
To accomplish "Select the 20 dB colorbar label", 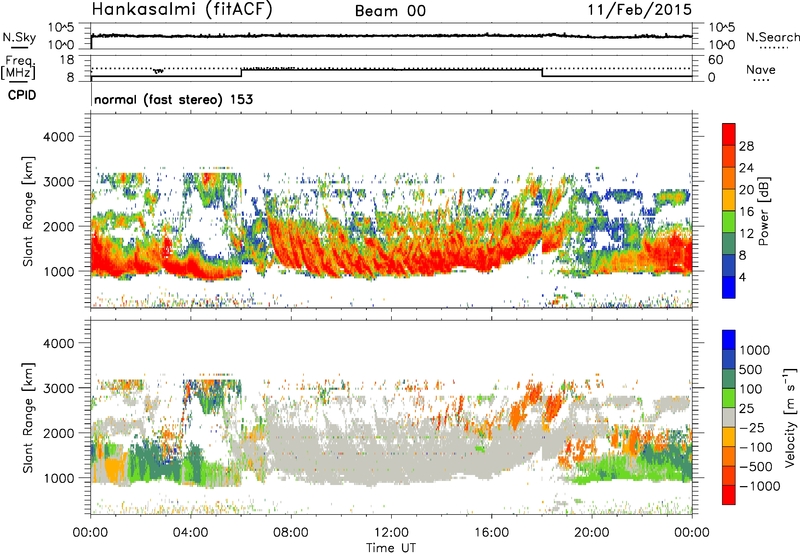I will click(x=746, y=190).
